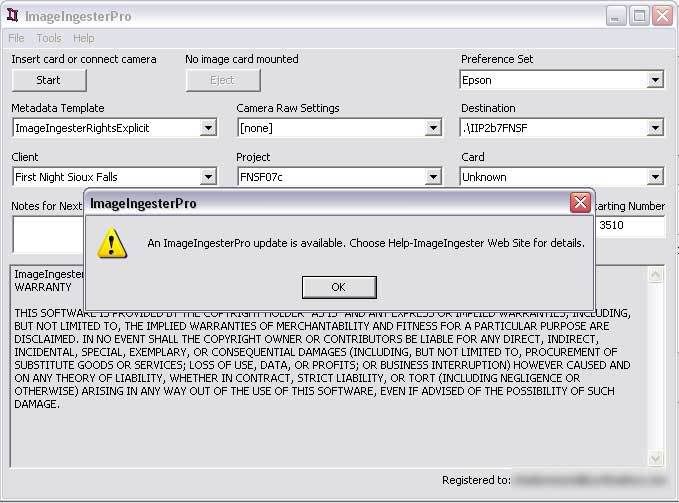Viewport: 679px width, 503px height.
Task: Close the ImageIngesterPro main window
Action: pyautogui.click(x=663, y=16)
